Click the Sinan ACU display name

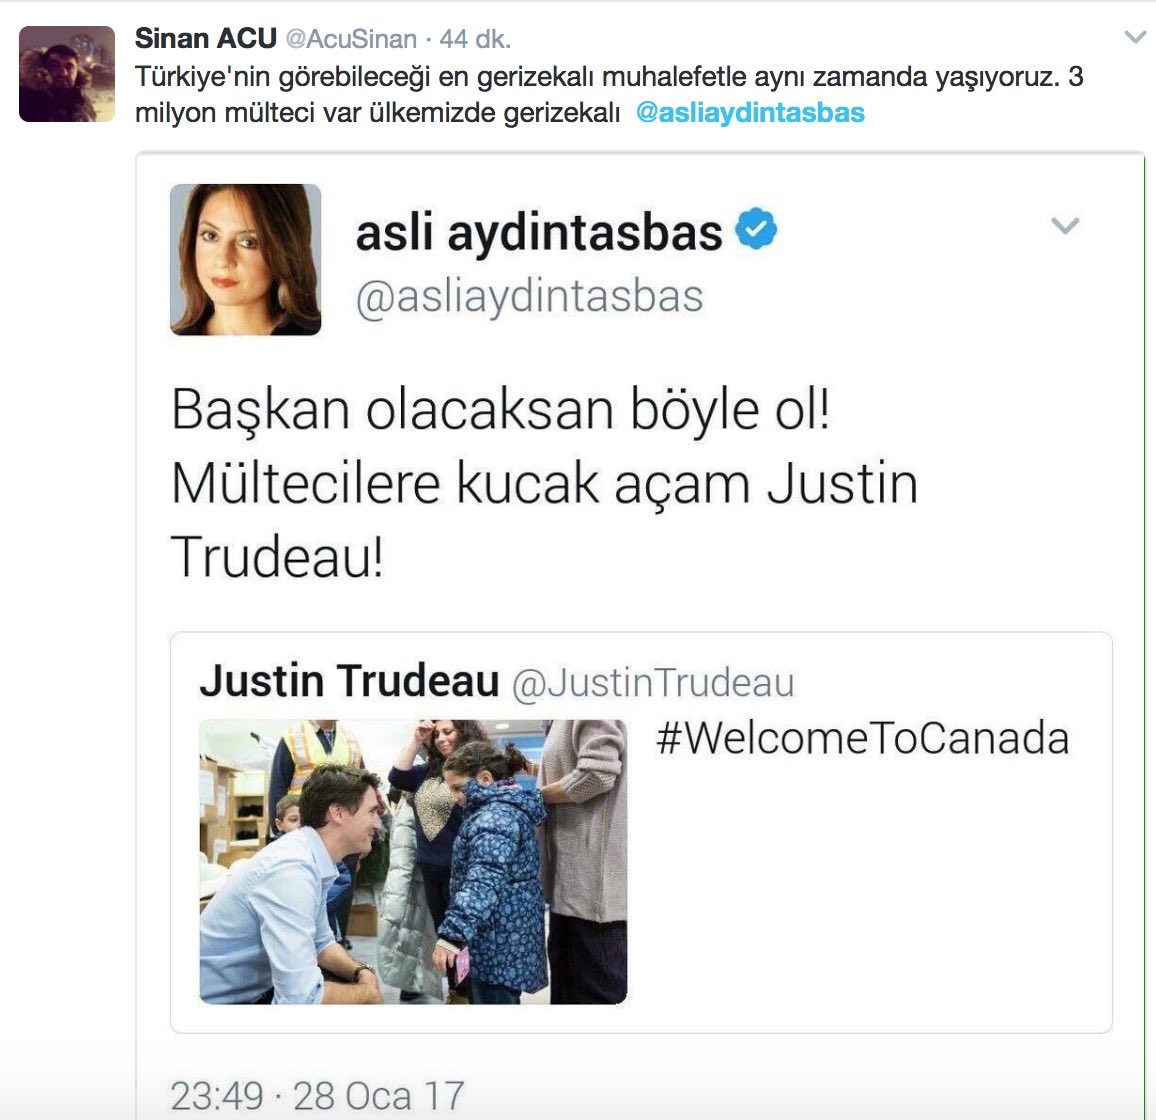click(206, 38)
